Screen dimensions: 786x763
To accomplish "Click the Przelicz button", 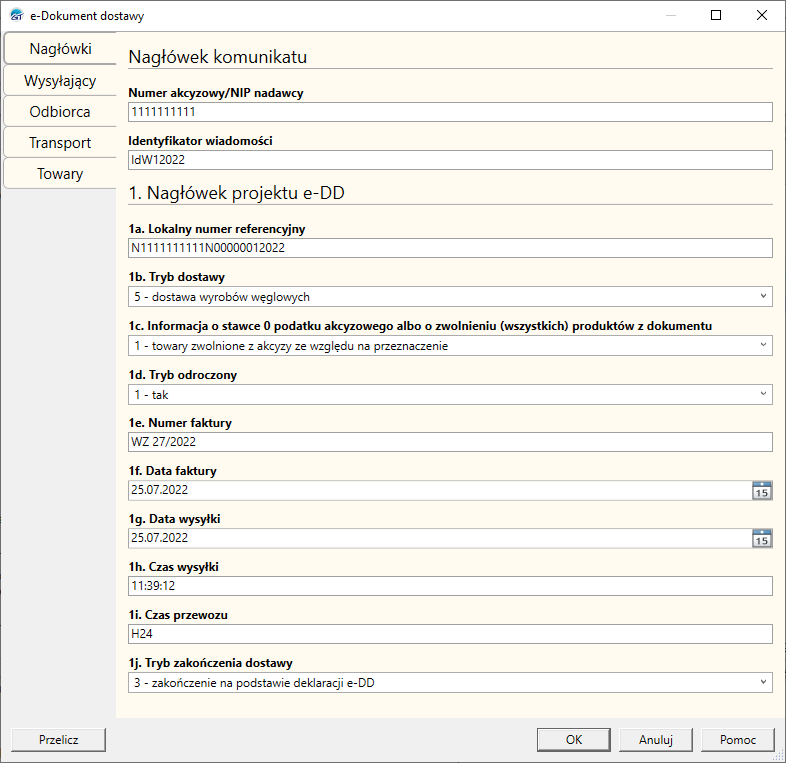I will click(59, 740).
